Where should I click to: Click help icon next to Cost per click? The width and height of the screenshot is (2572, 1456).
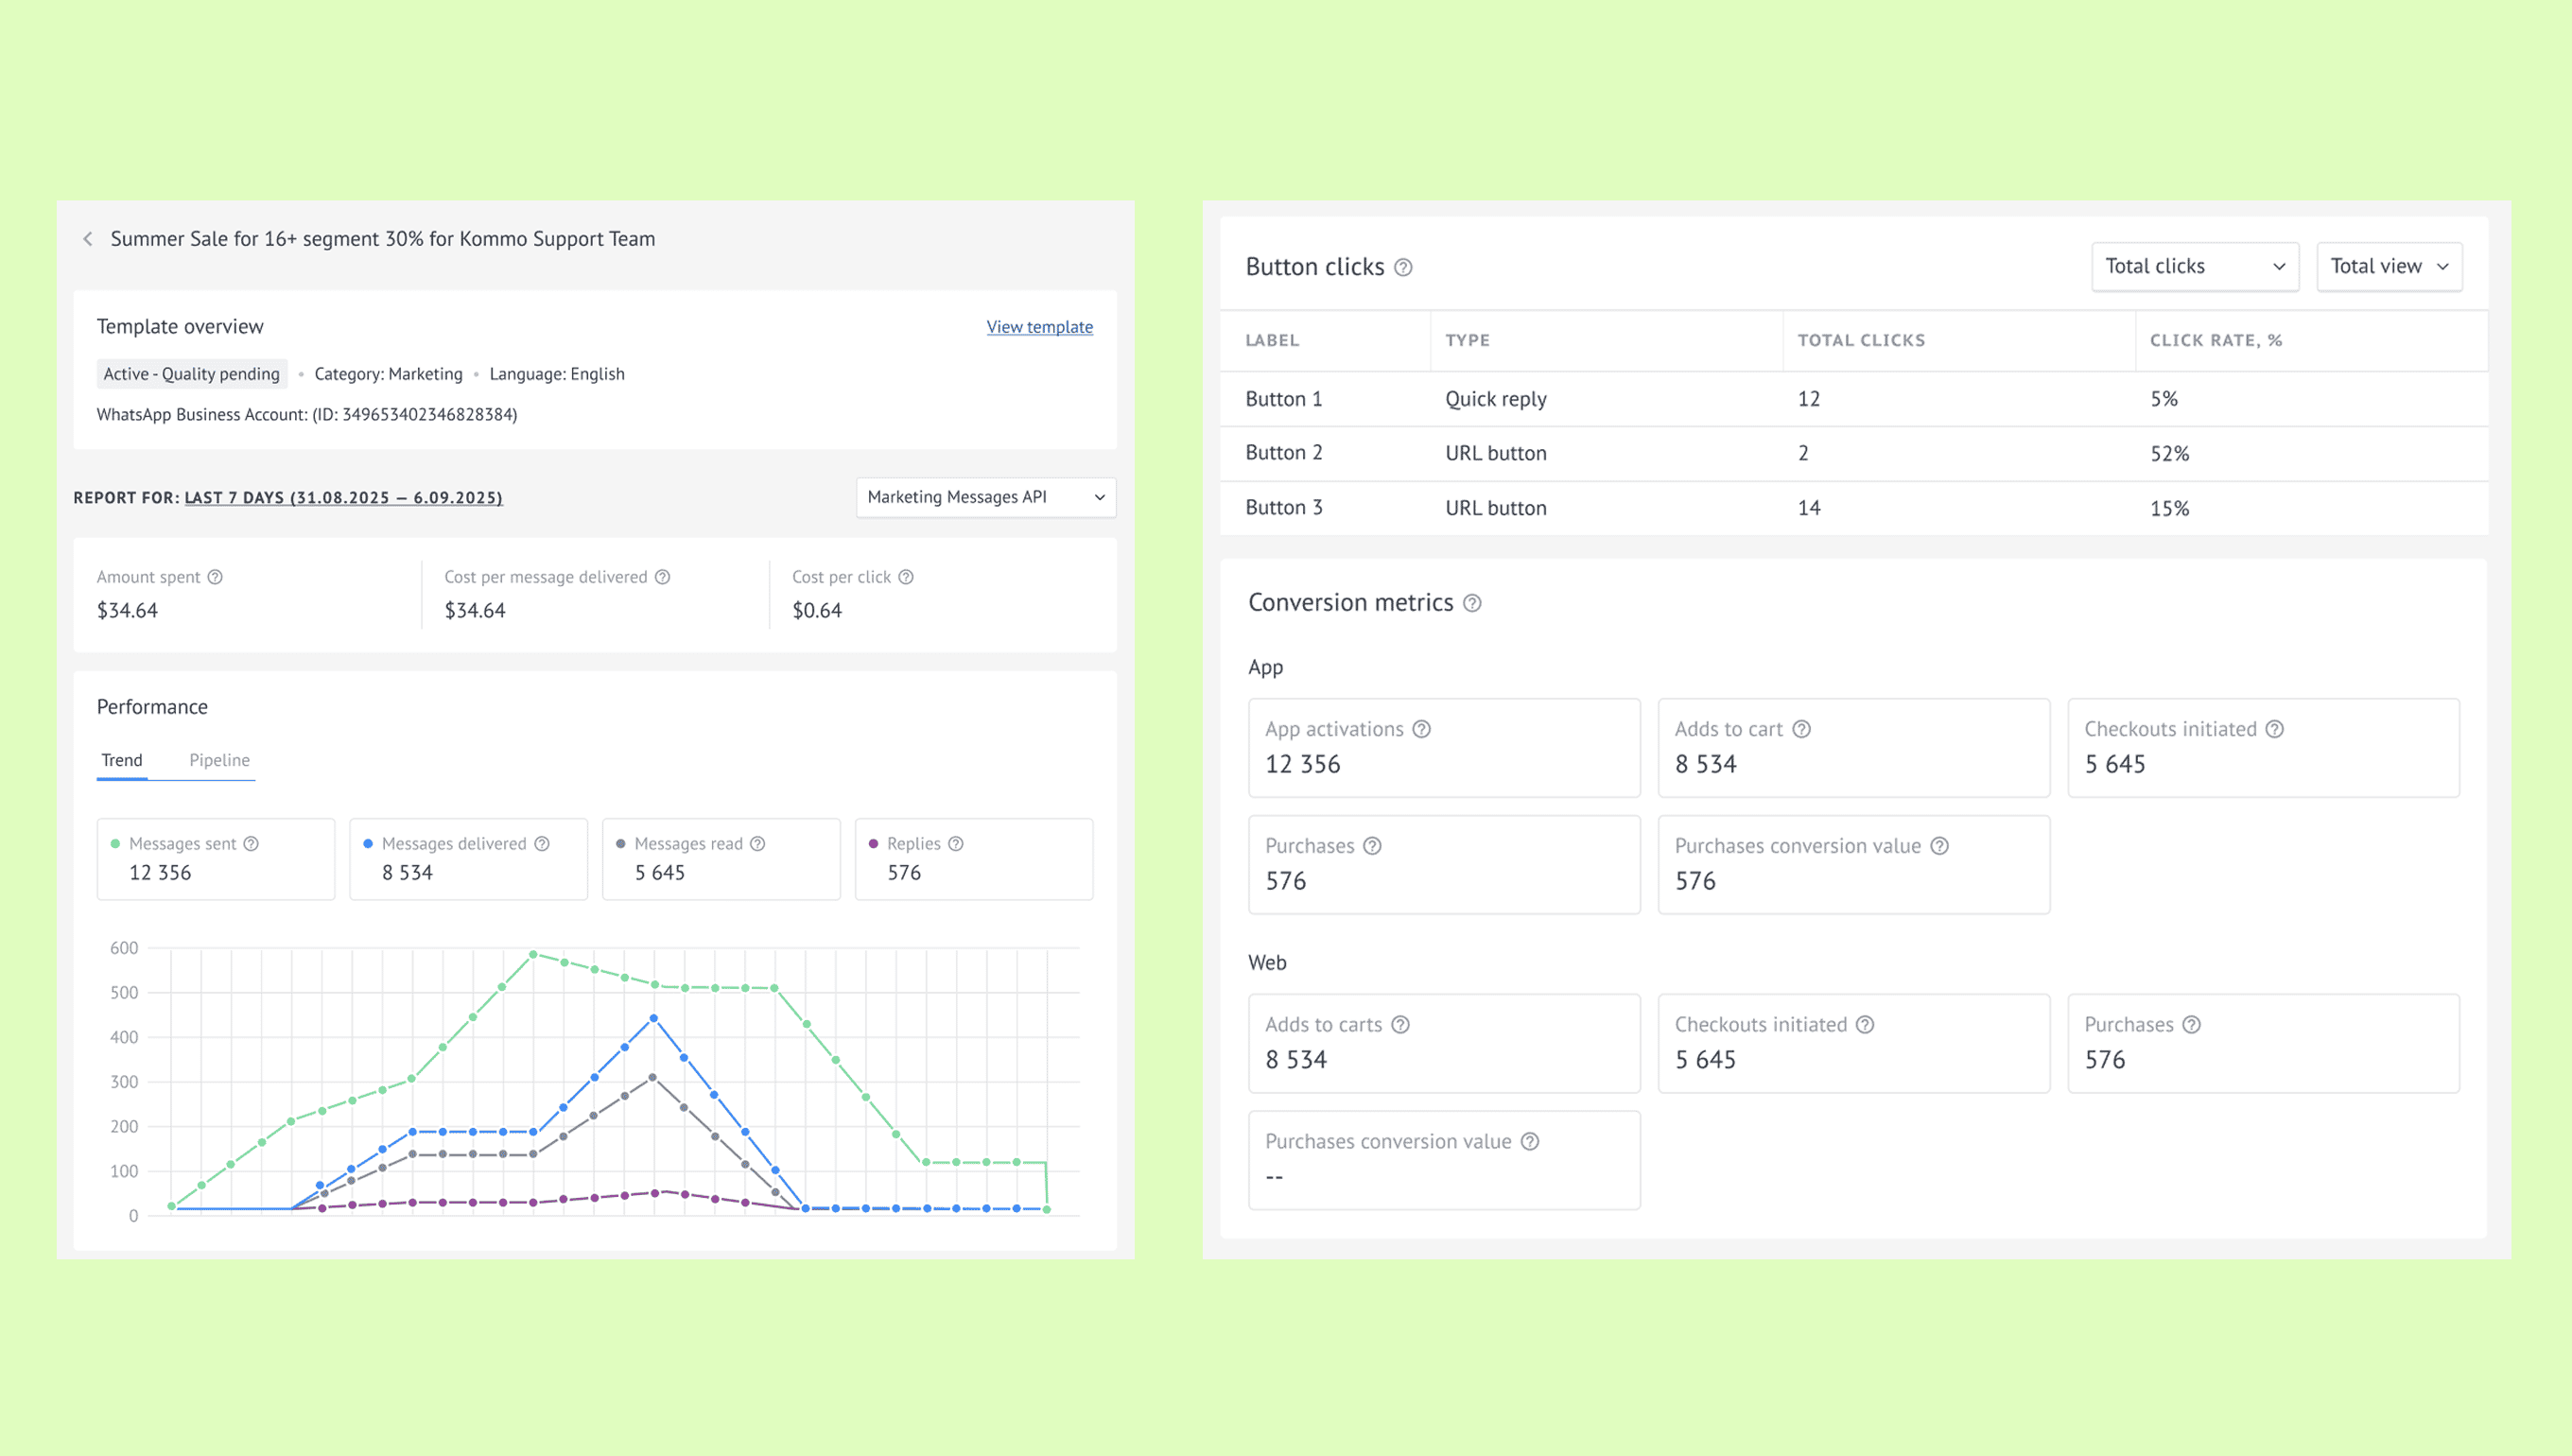906,577
